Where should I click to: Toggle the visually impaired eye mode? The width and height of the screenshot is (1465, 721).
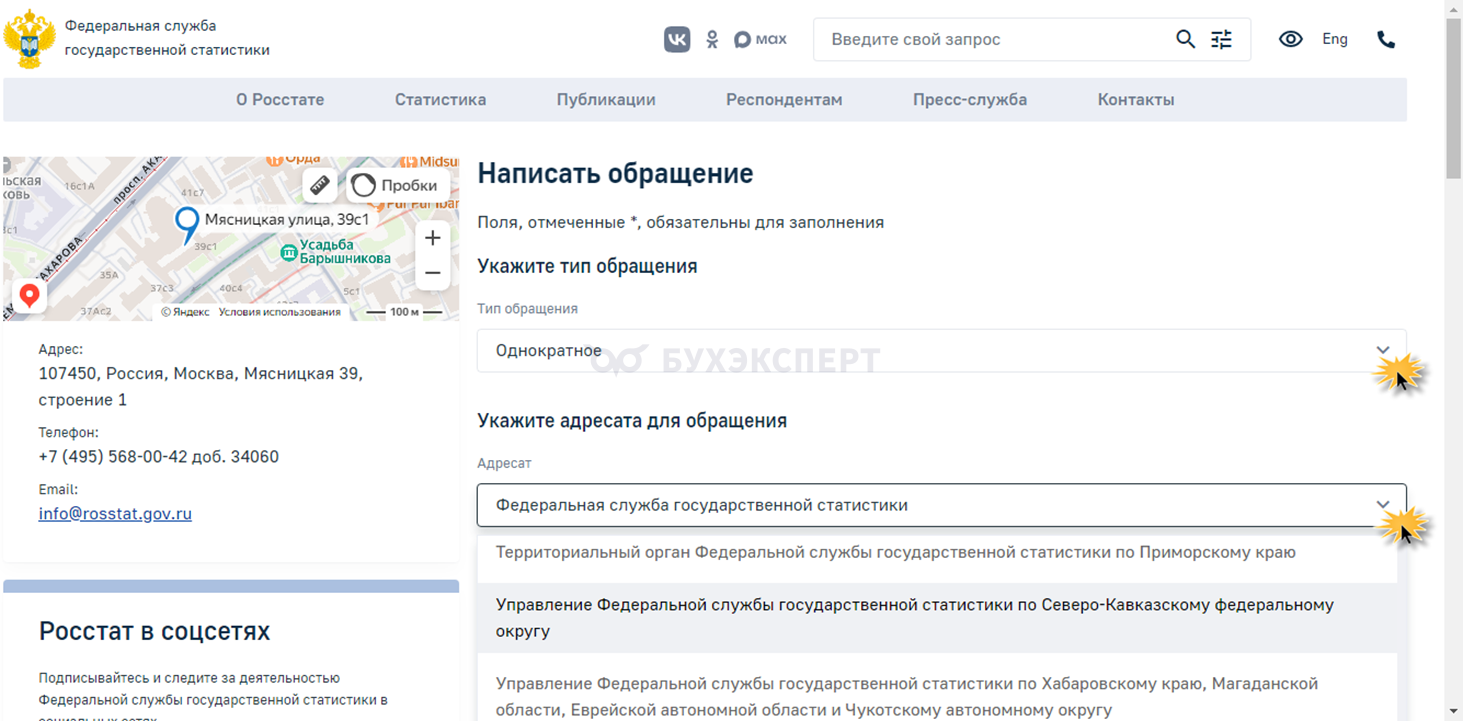(x=1291, y=39)
